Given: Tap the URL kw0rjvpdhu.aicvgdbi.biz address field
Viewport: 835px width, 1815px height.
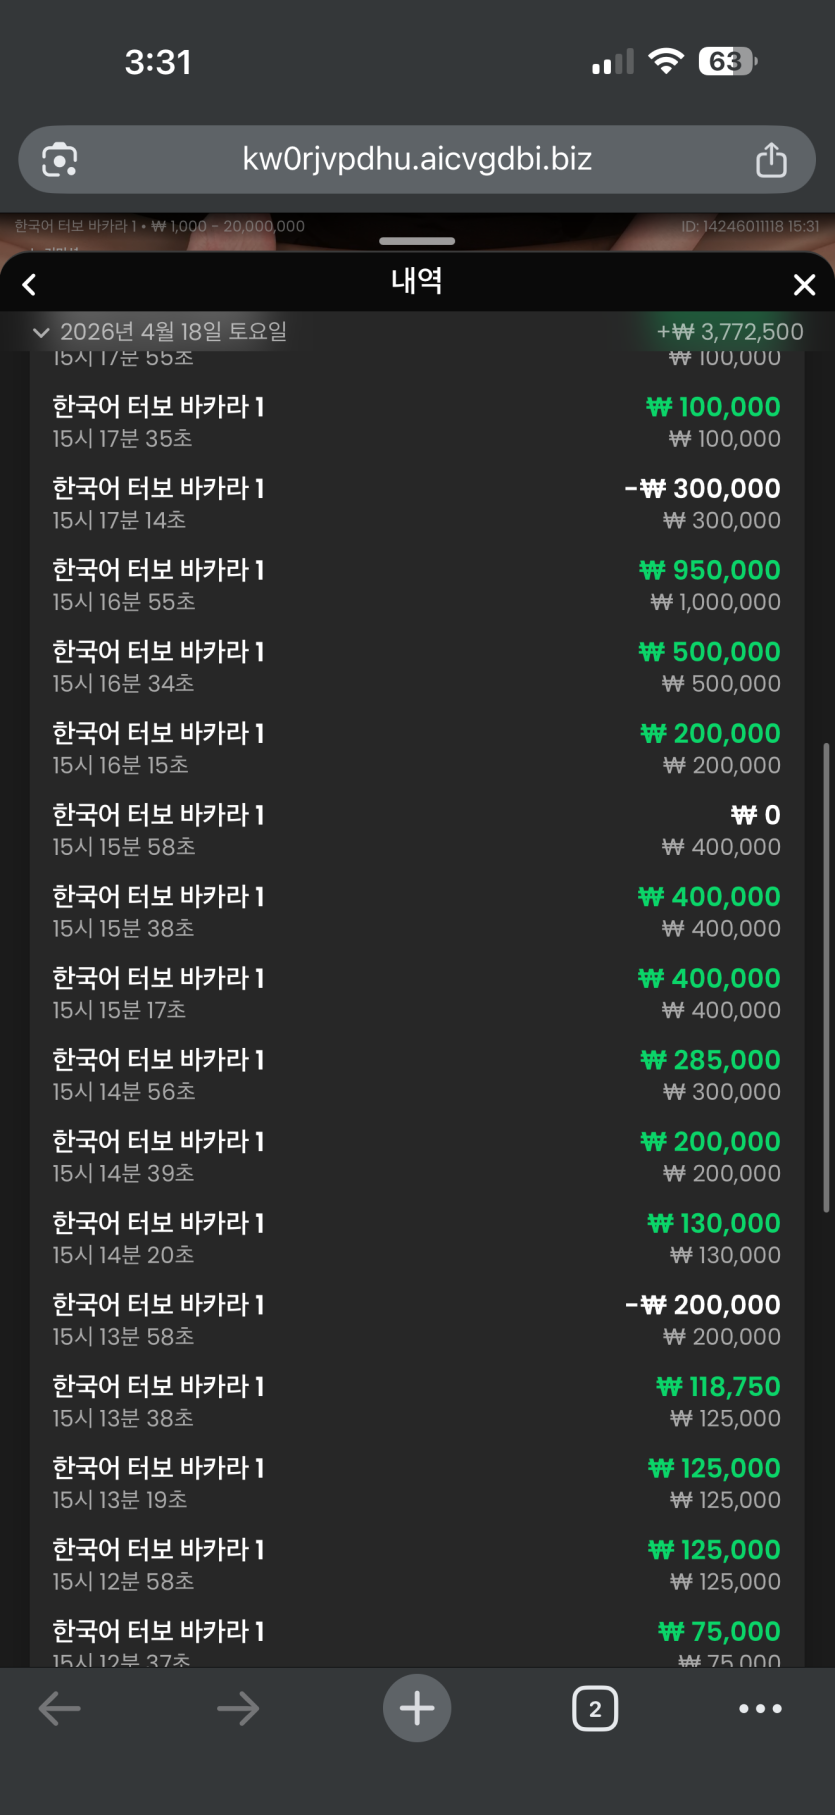Looking at the screenshot, I should point(417,160).
